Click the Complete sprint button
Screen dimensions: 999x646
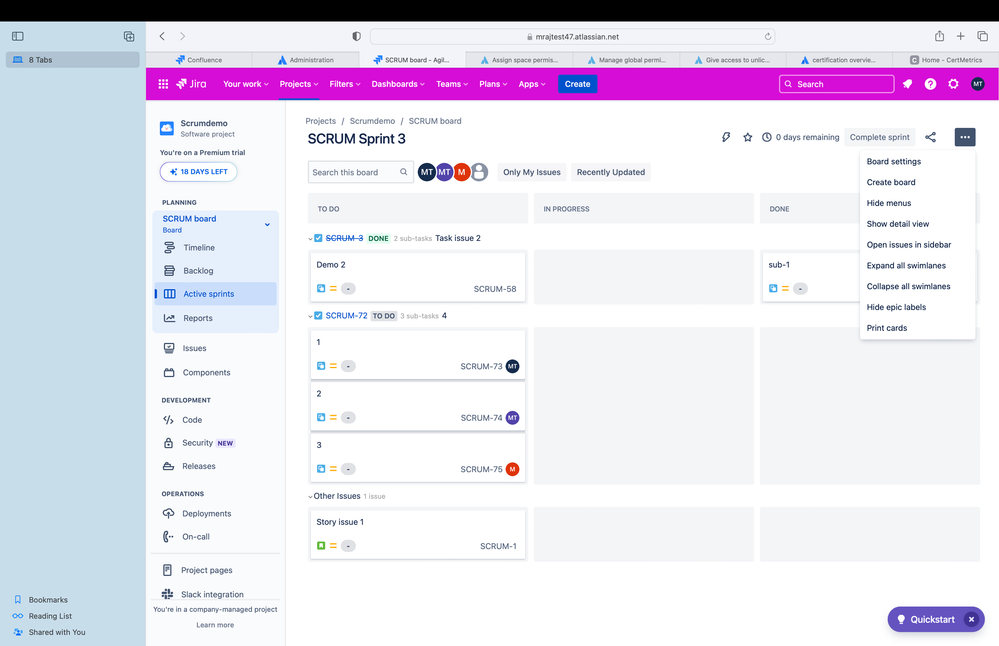(x=879, y=137)
